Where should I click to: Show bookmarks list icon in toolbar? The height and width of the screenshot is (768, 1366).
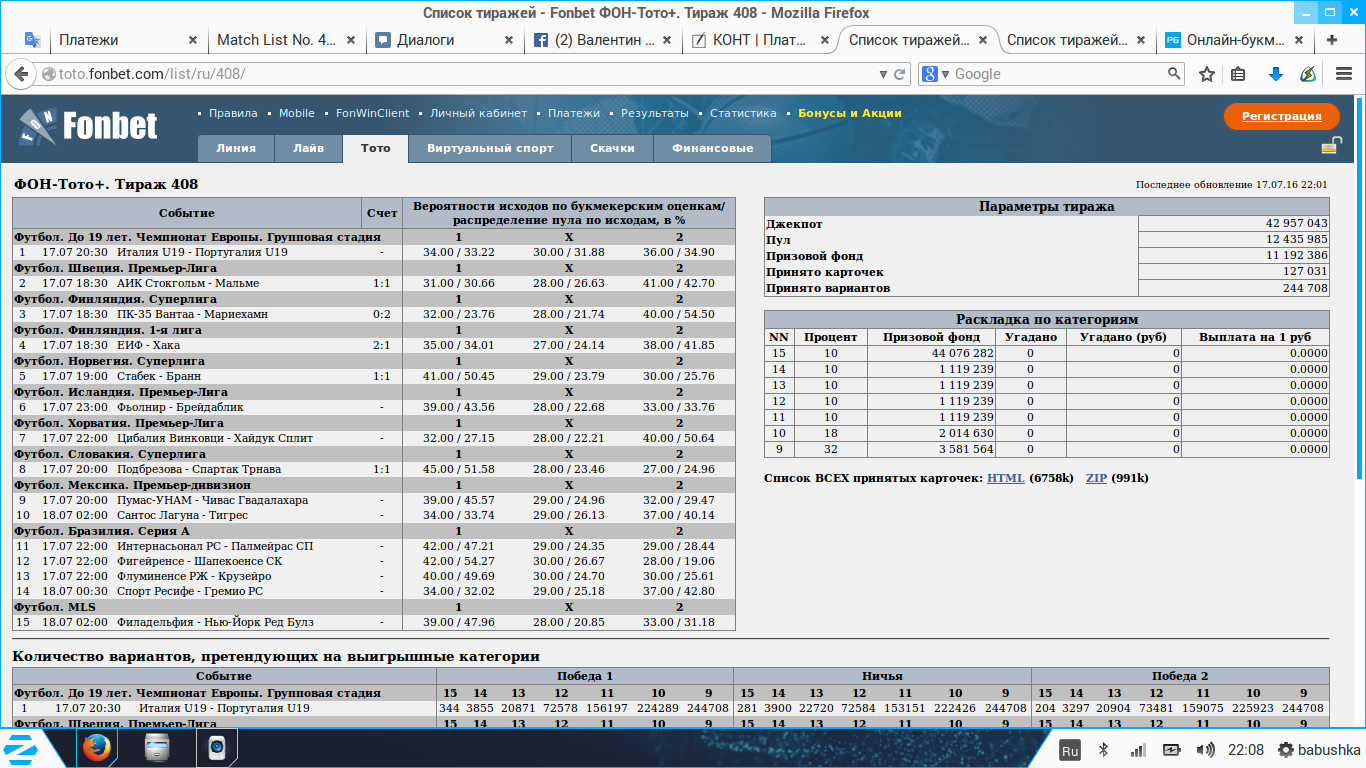[1238, 74]
